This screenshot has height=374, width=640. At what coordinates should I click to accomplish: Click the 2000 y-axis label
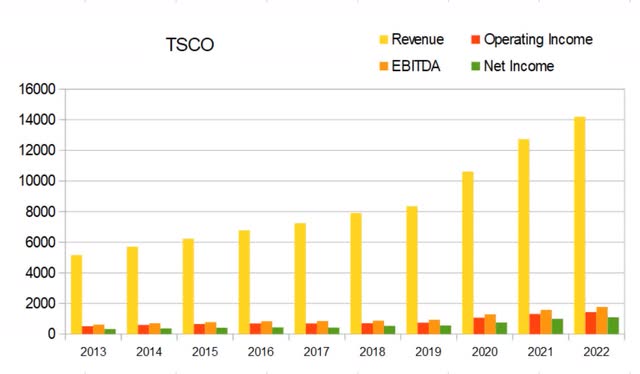pos(40,303)
